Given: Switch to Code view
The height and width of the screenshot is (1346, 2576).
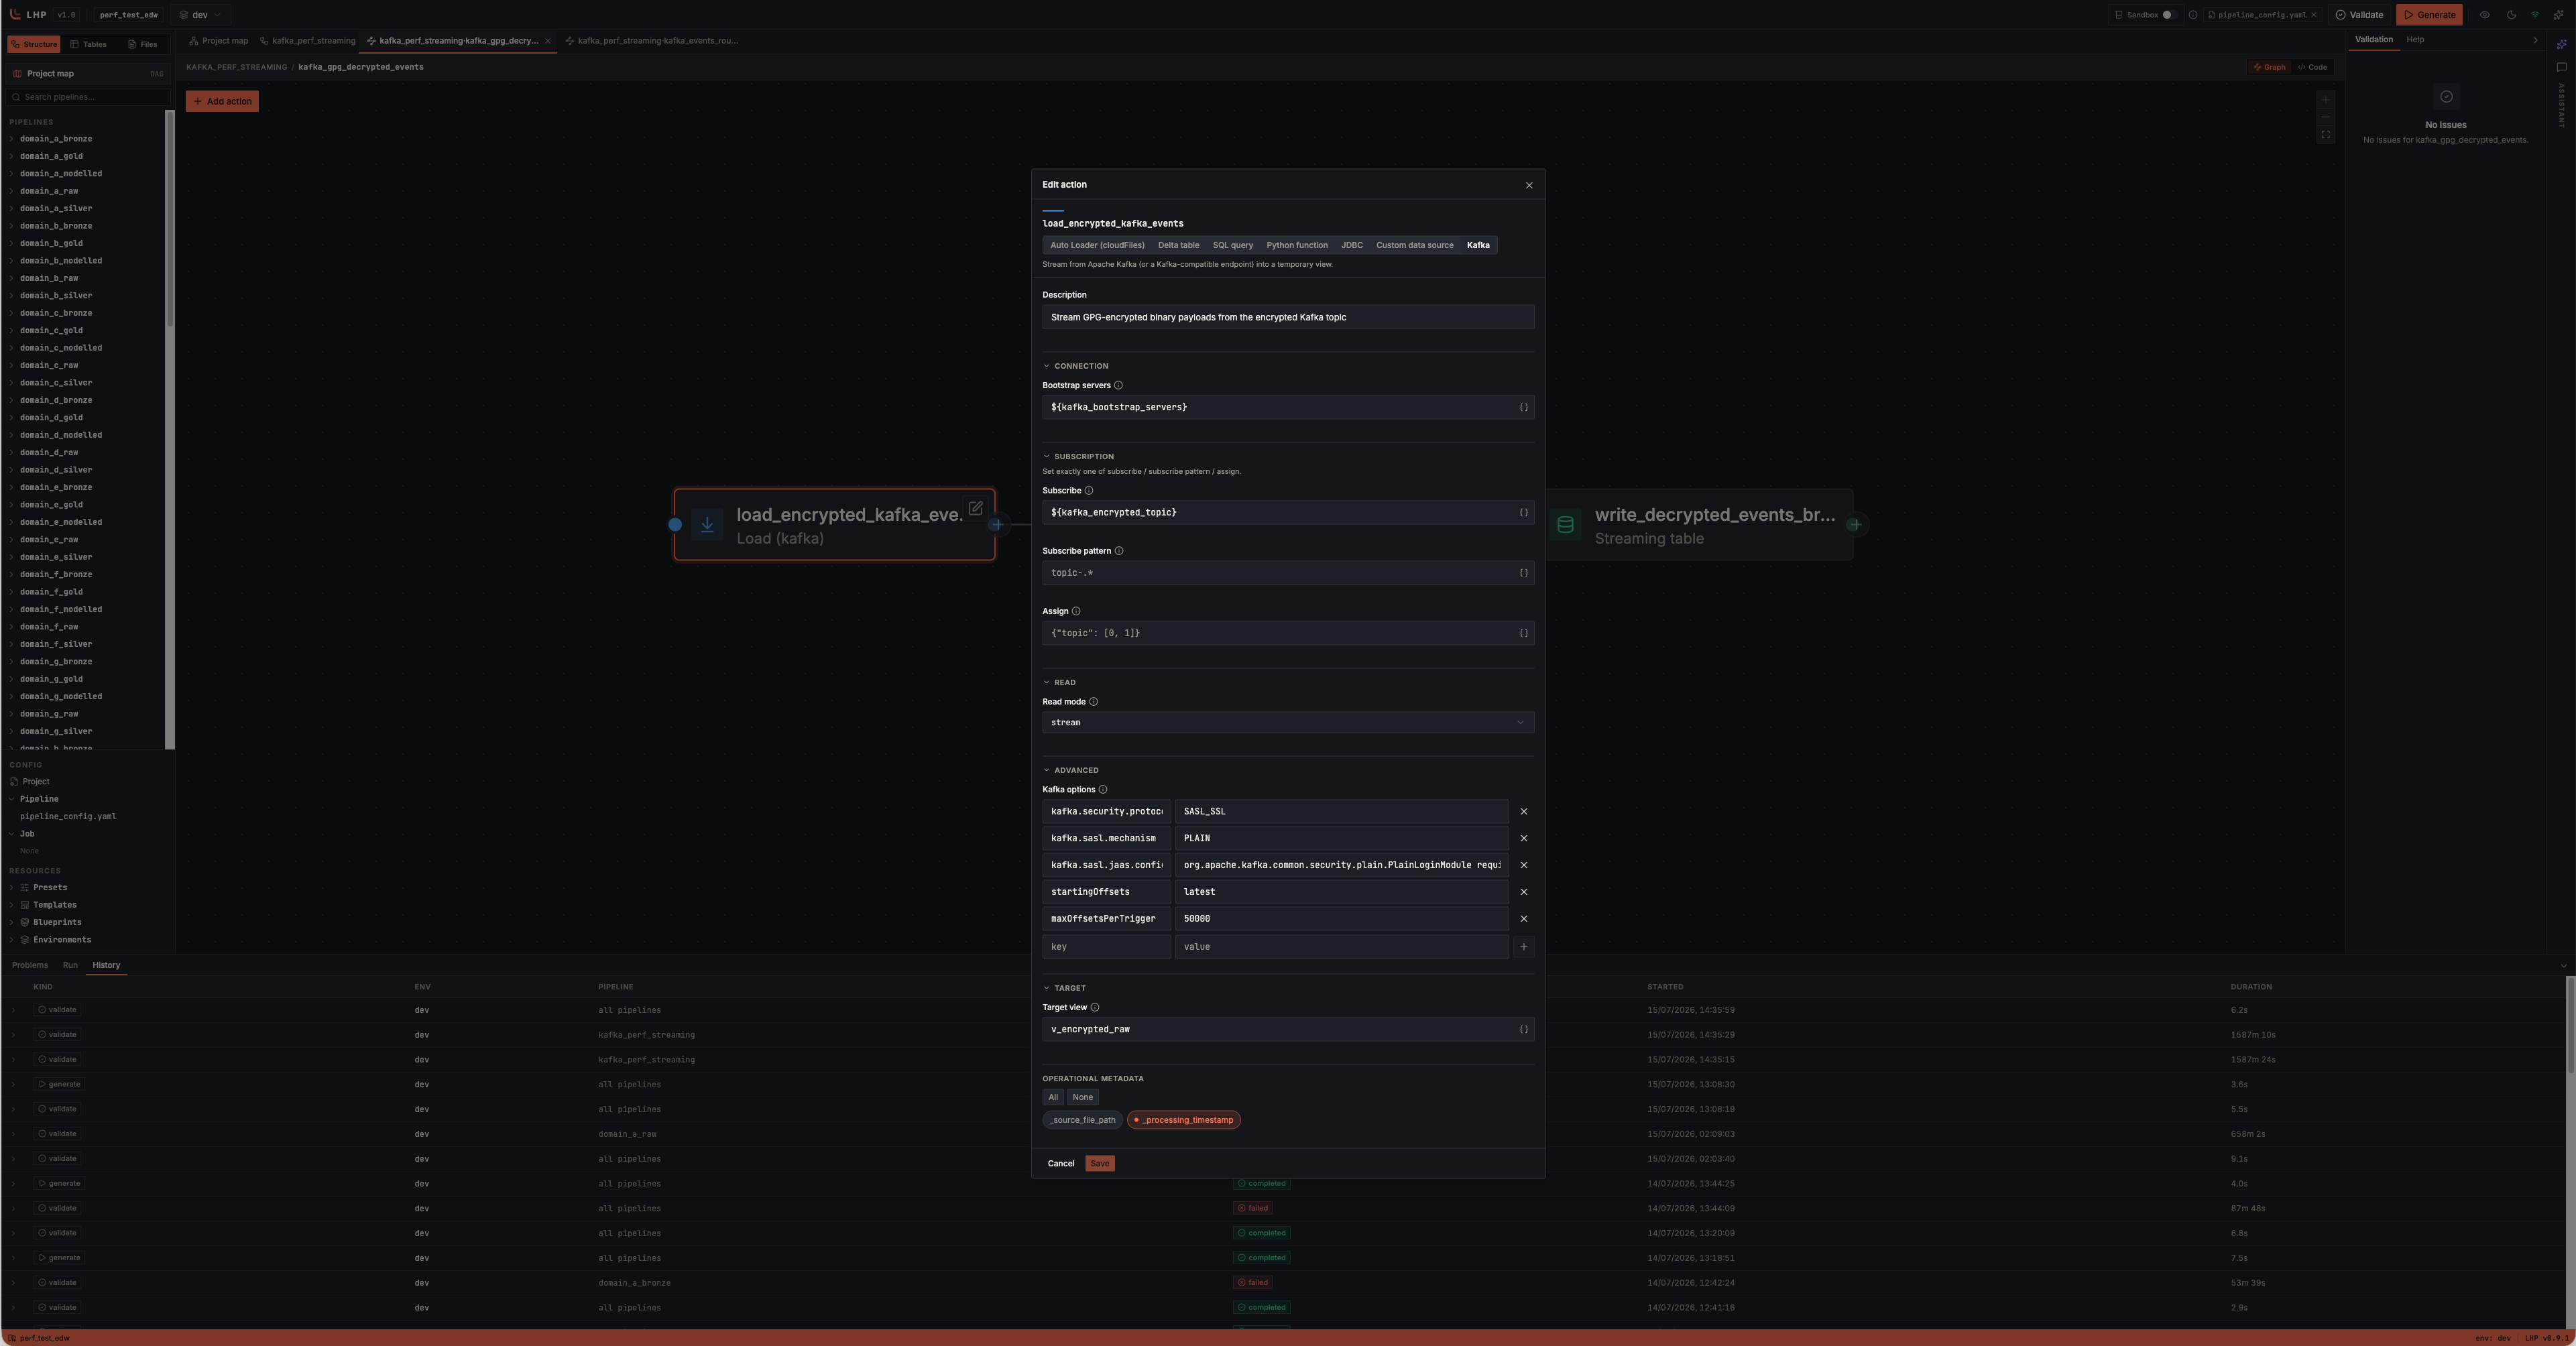Looking at the screenshot, I should [2312, 67].
